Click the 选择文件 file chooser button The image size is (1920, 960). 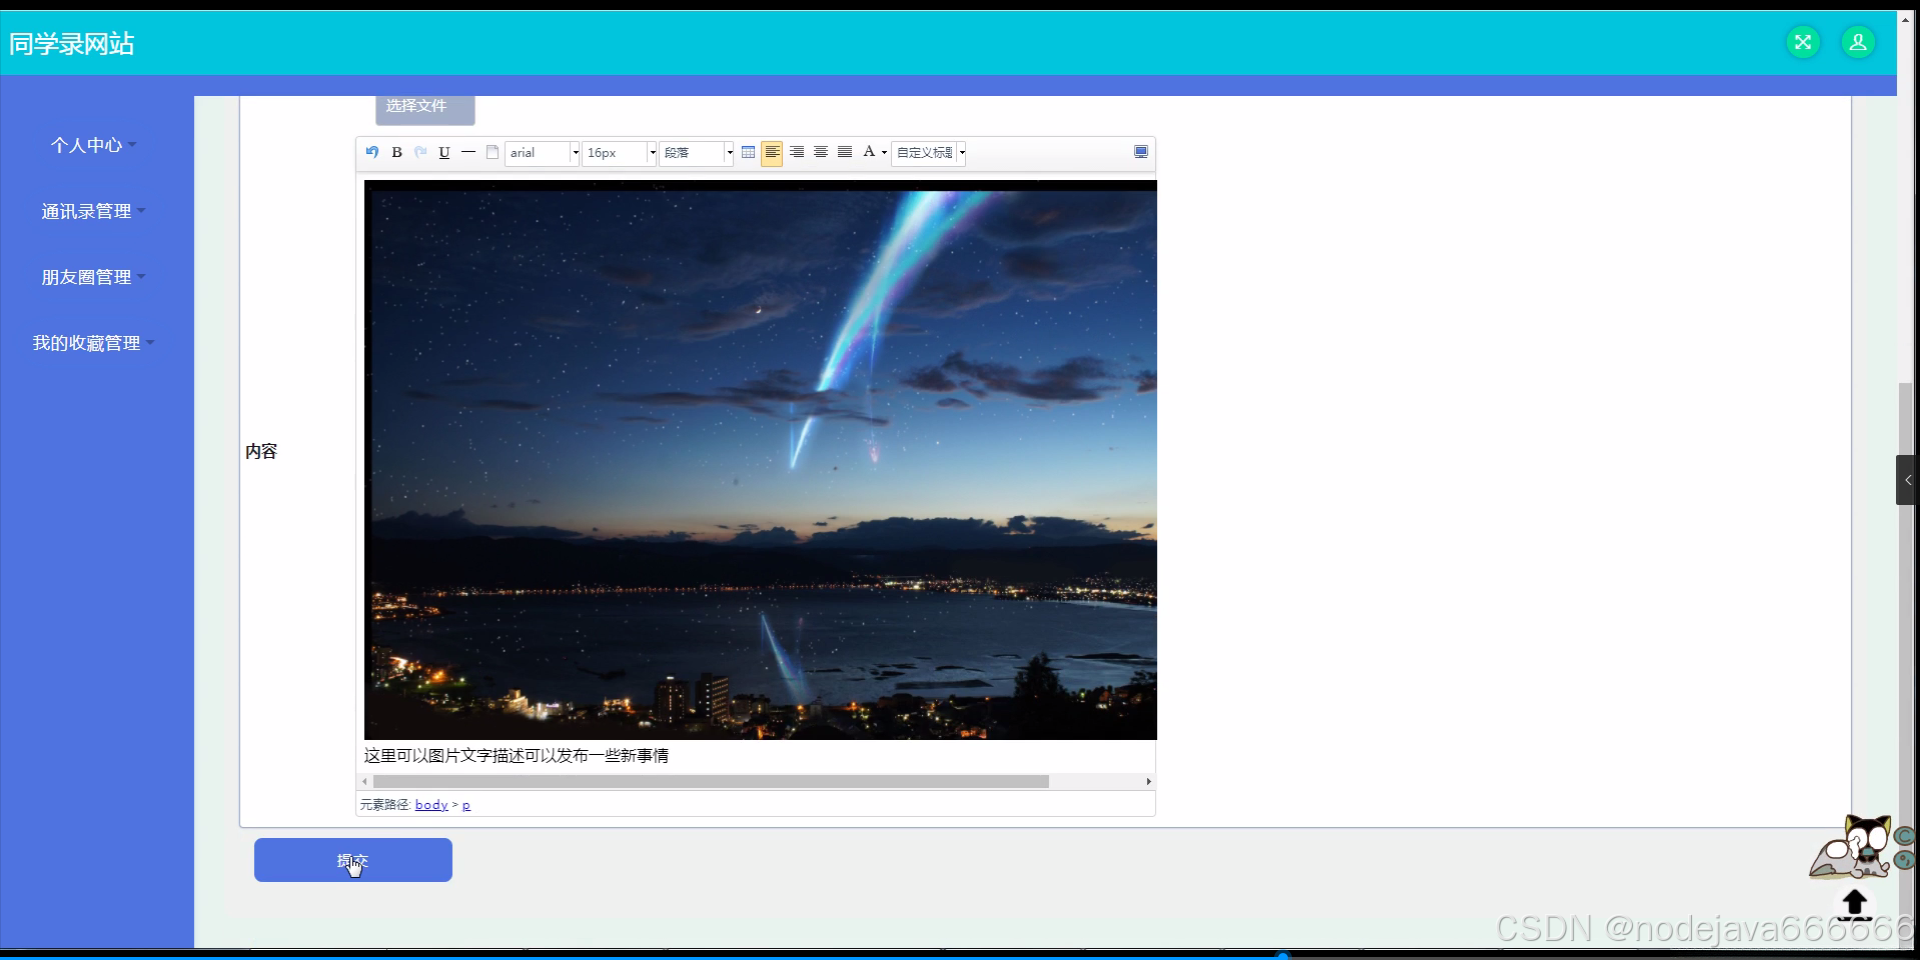(425, 108)
